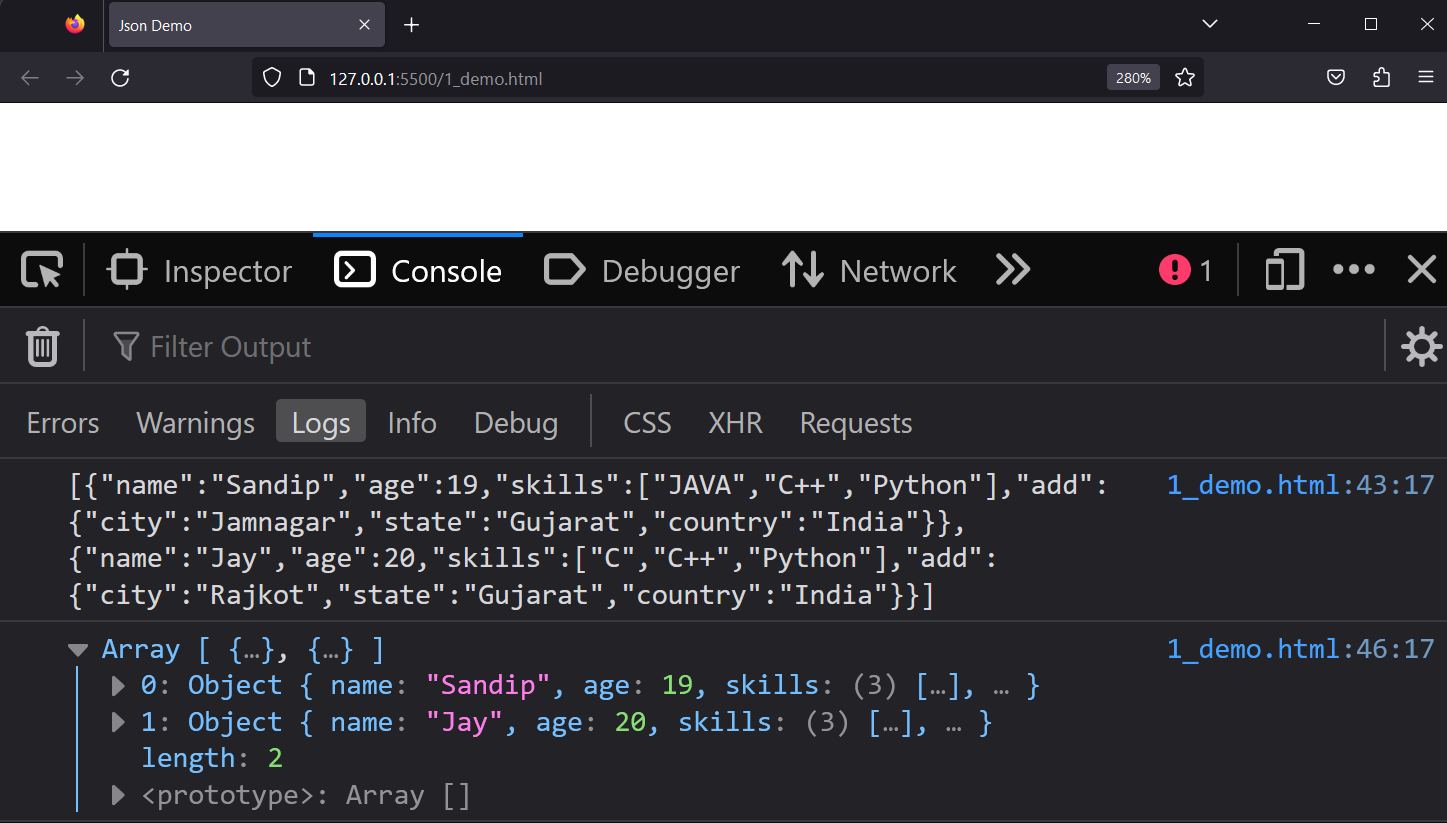The image size is (1447, 823).
Task: Enable the XHR filter
Action: [x=736, y=423]
